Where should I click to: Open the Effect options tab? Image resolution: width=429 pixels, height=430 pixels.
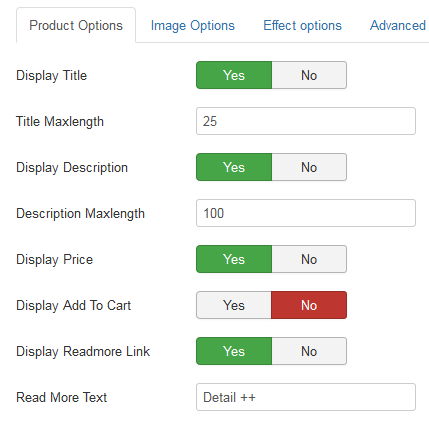click(x=303, y=25)
